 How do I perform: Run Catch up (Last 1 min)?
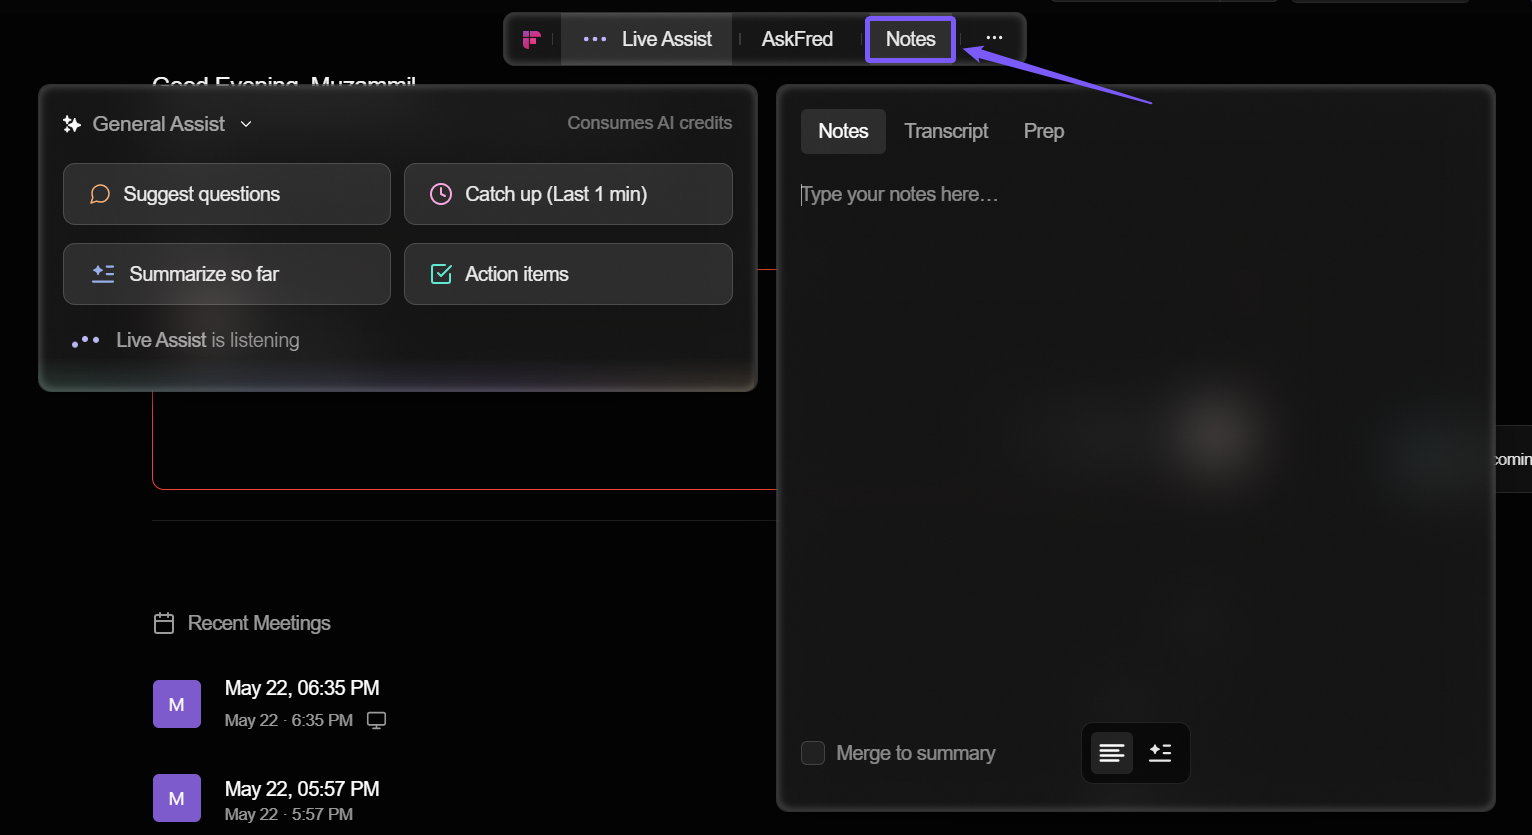[x=568, y=194]
